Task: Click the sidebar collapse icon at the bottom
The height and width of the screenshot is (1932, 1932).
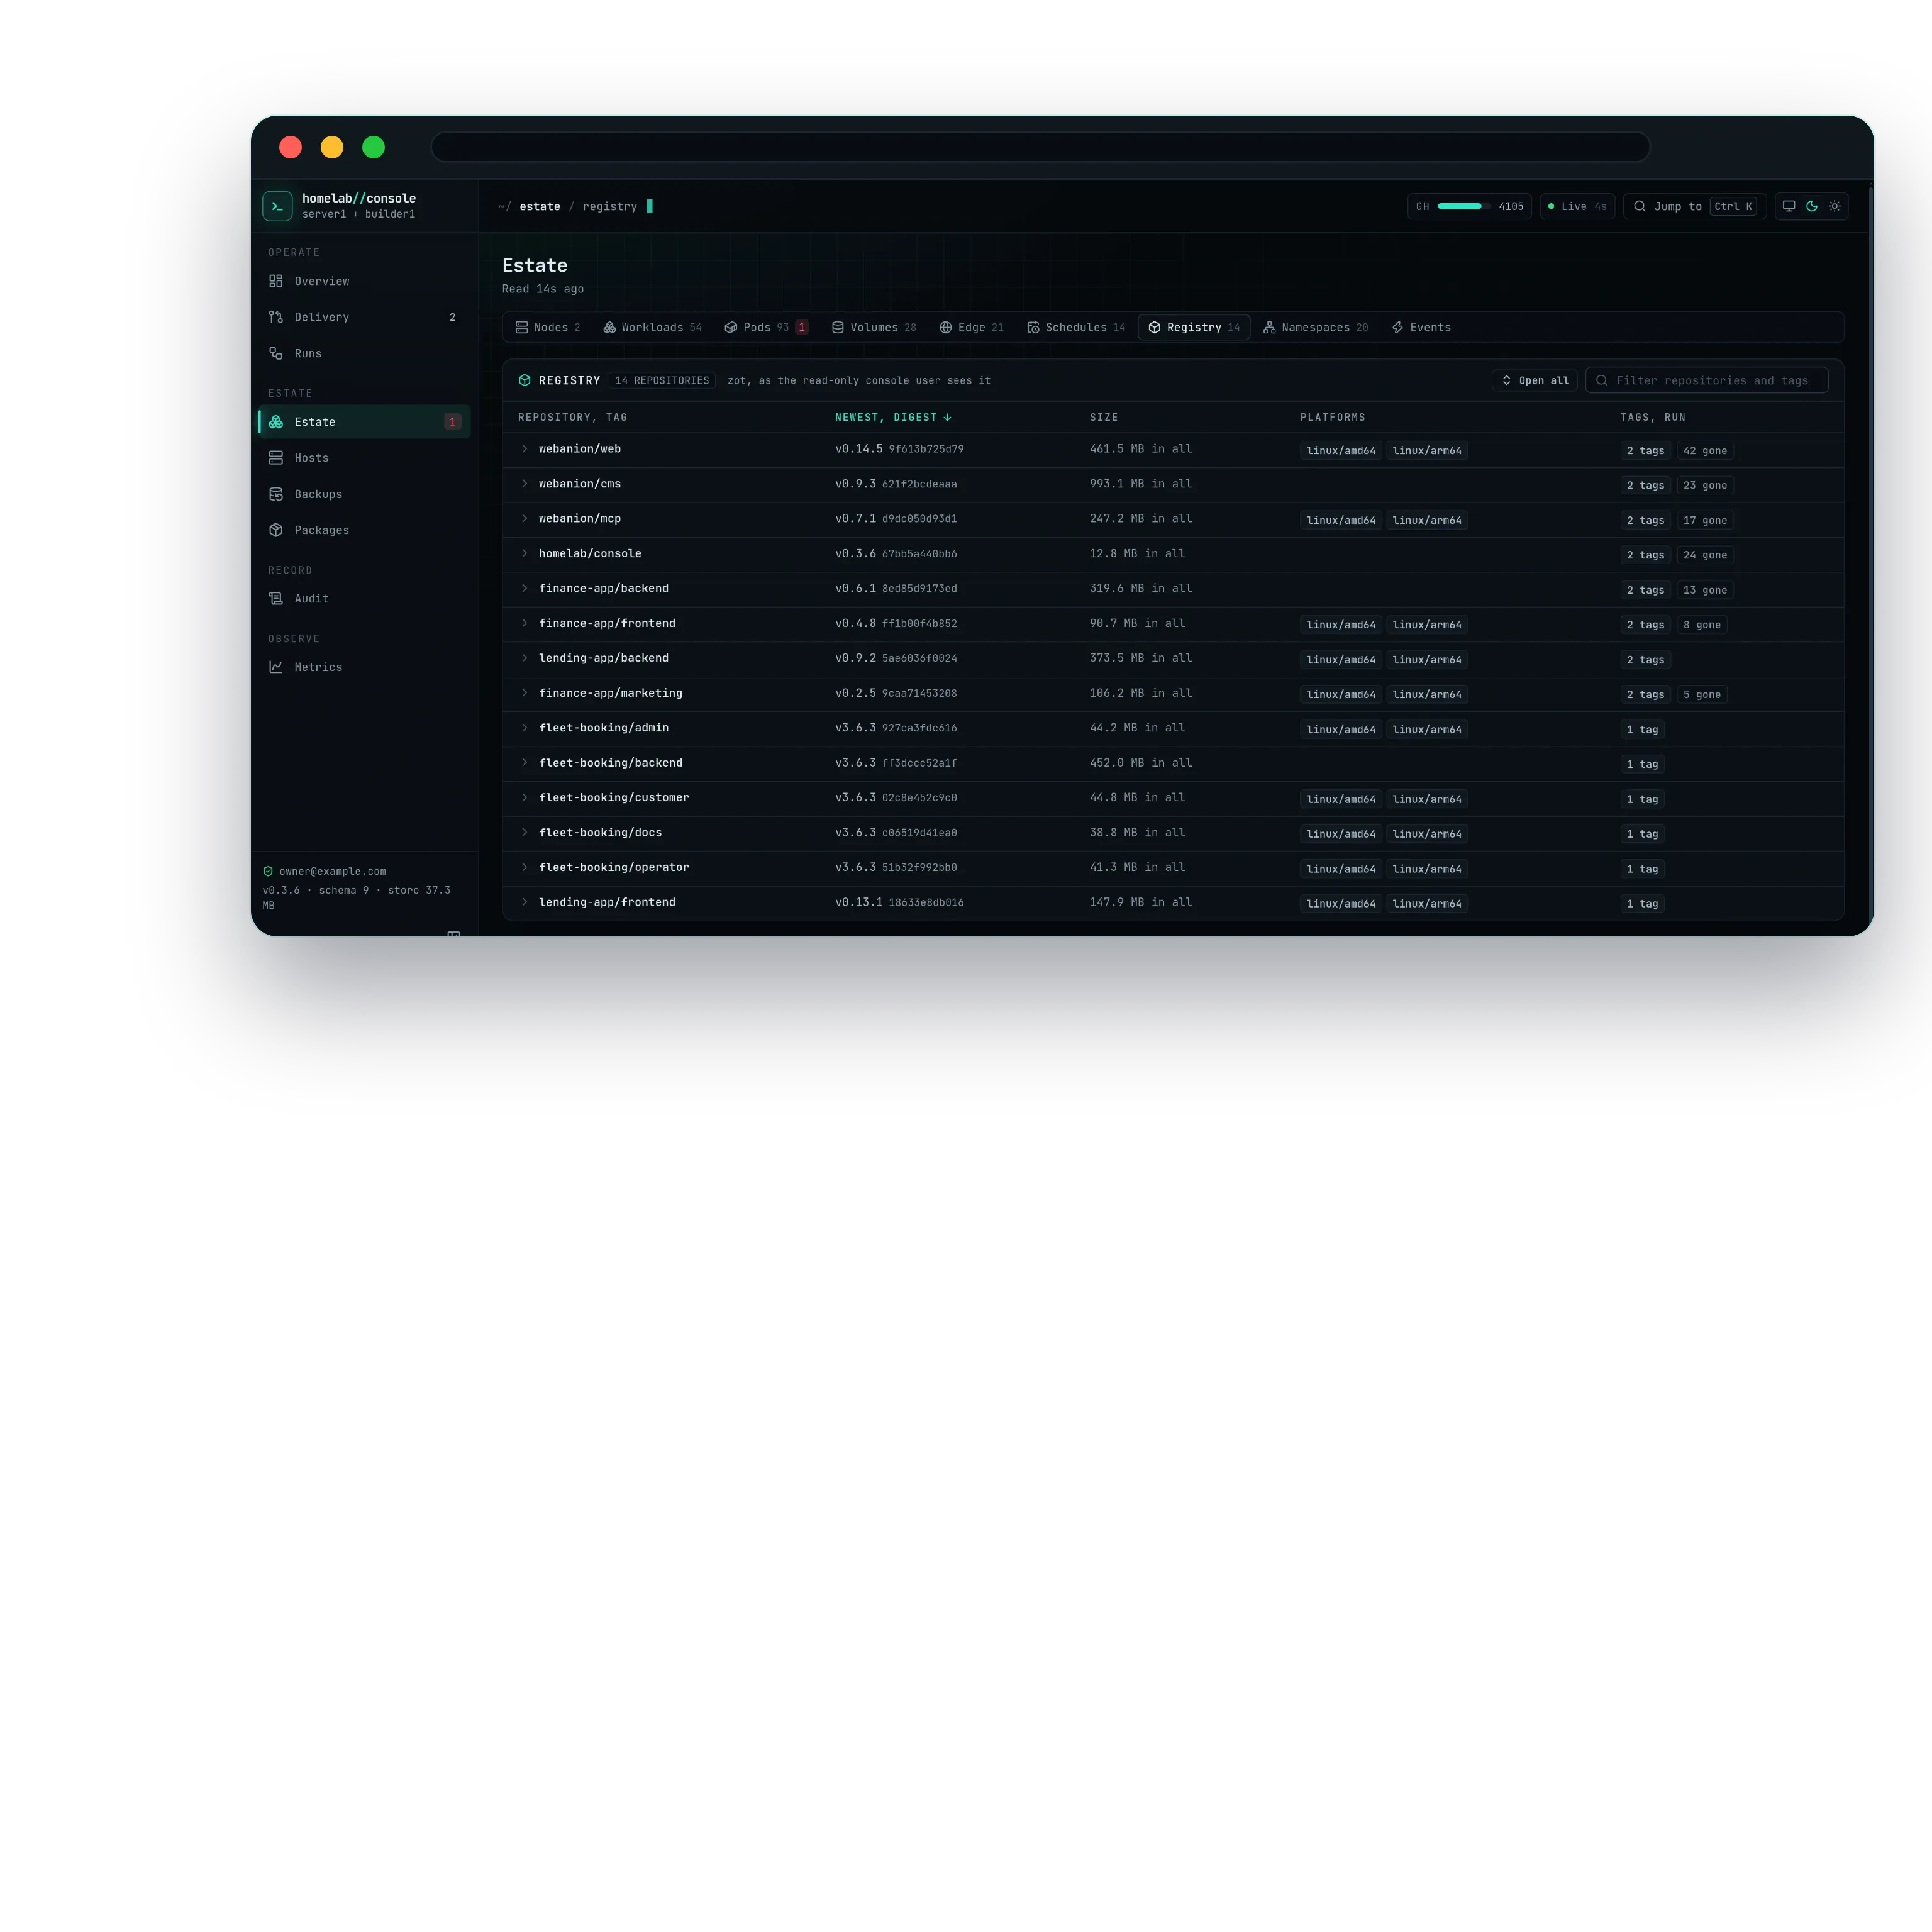Action: (x=454, y=934)
